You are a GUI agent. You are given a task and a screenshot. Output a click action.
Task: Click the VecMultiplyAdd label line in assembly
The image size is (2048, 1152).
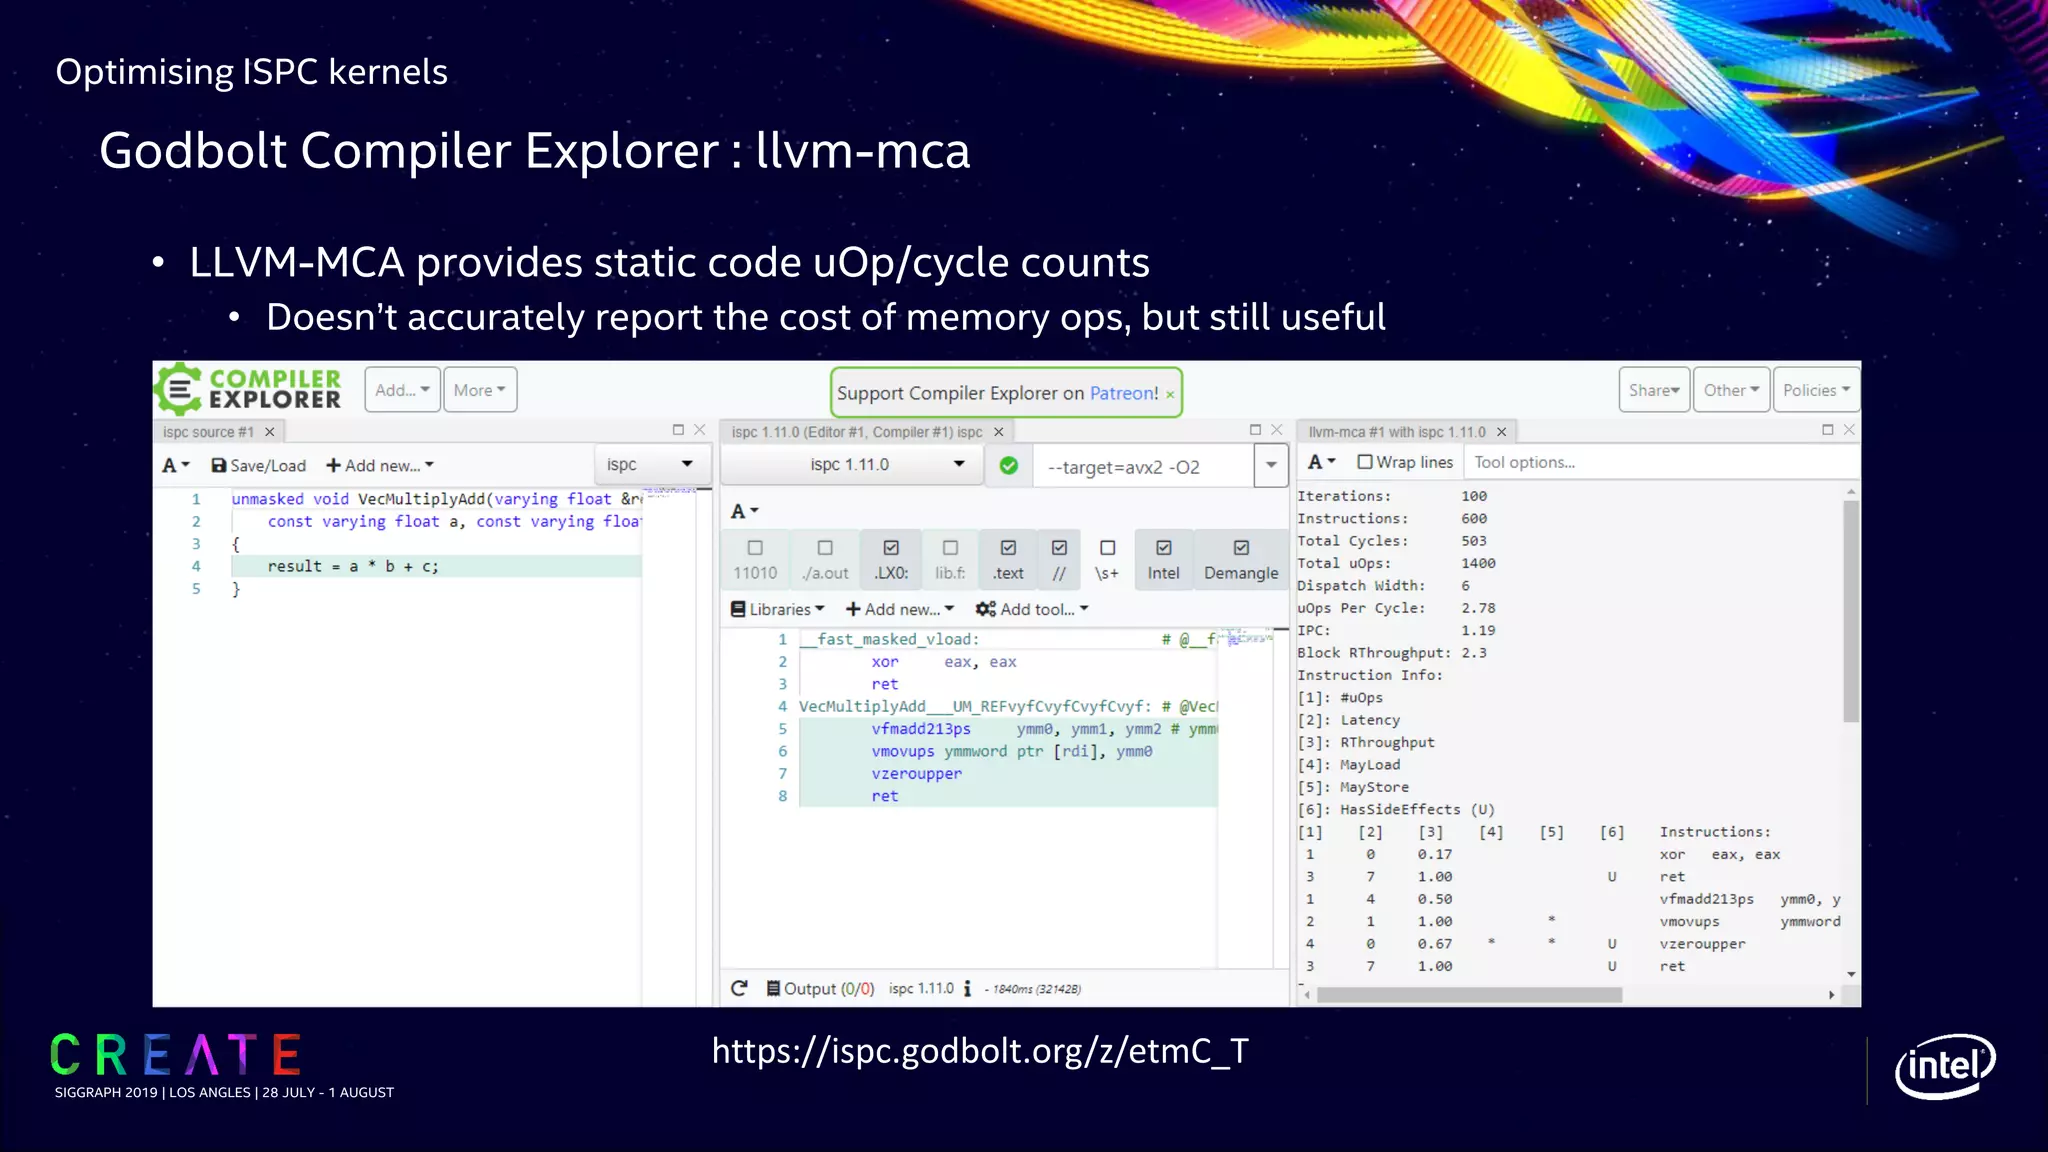point(1008,706)
